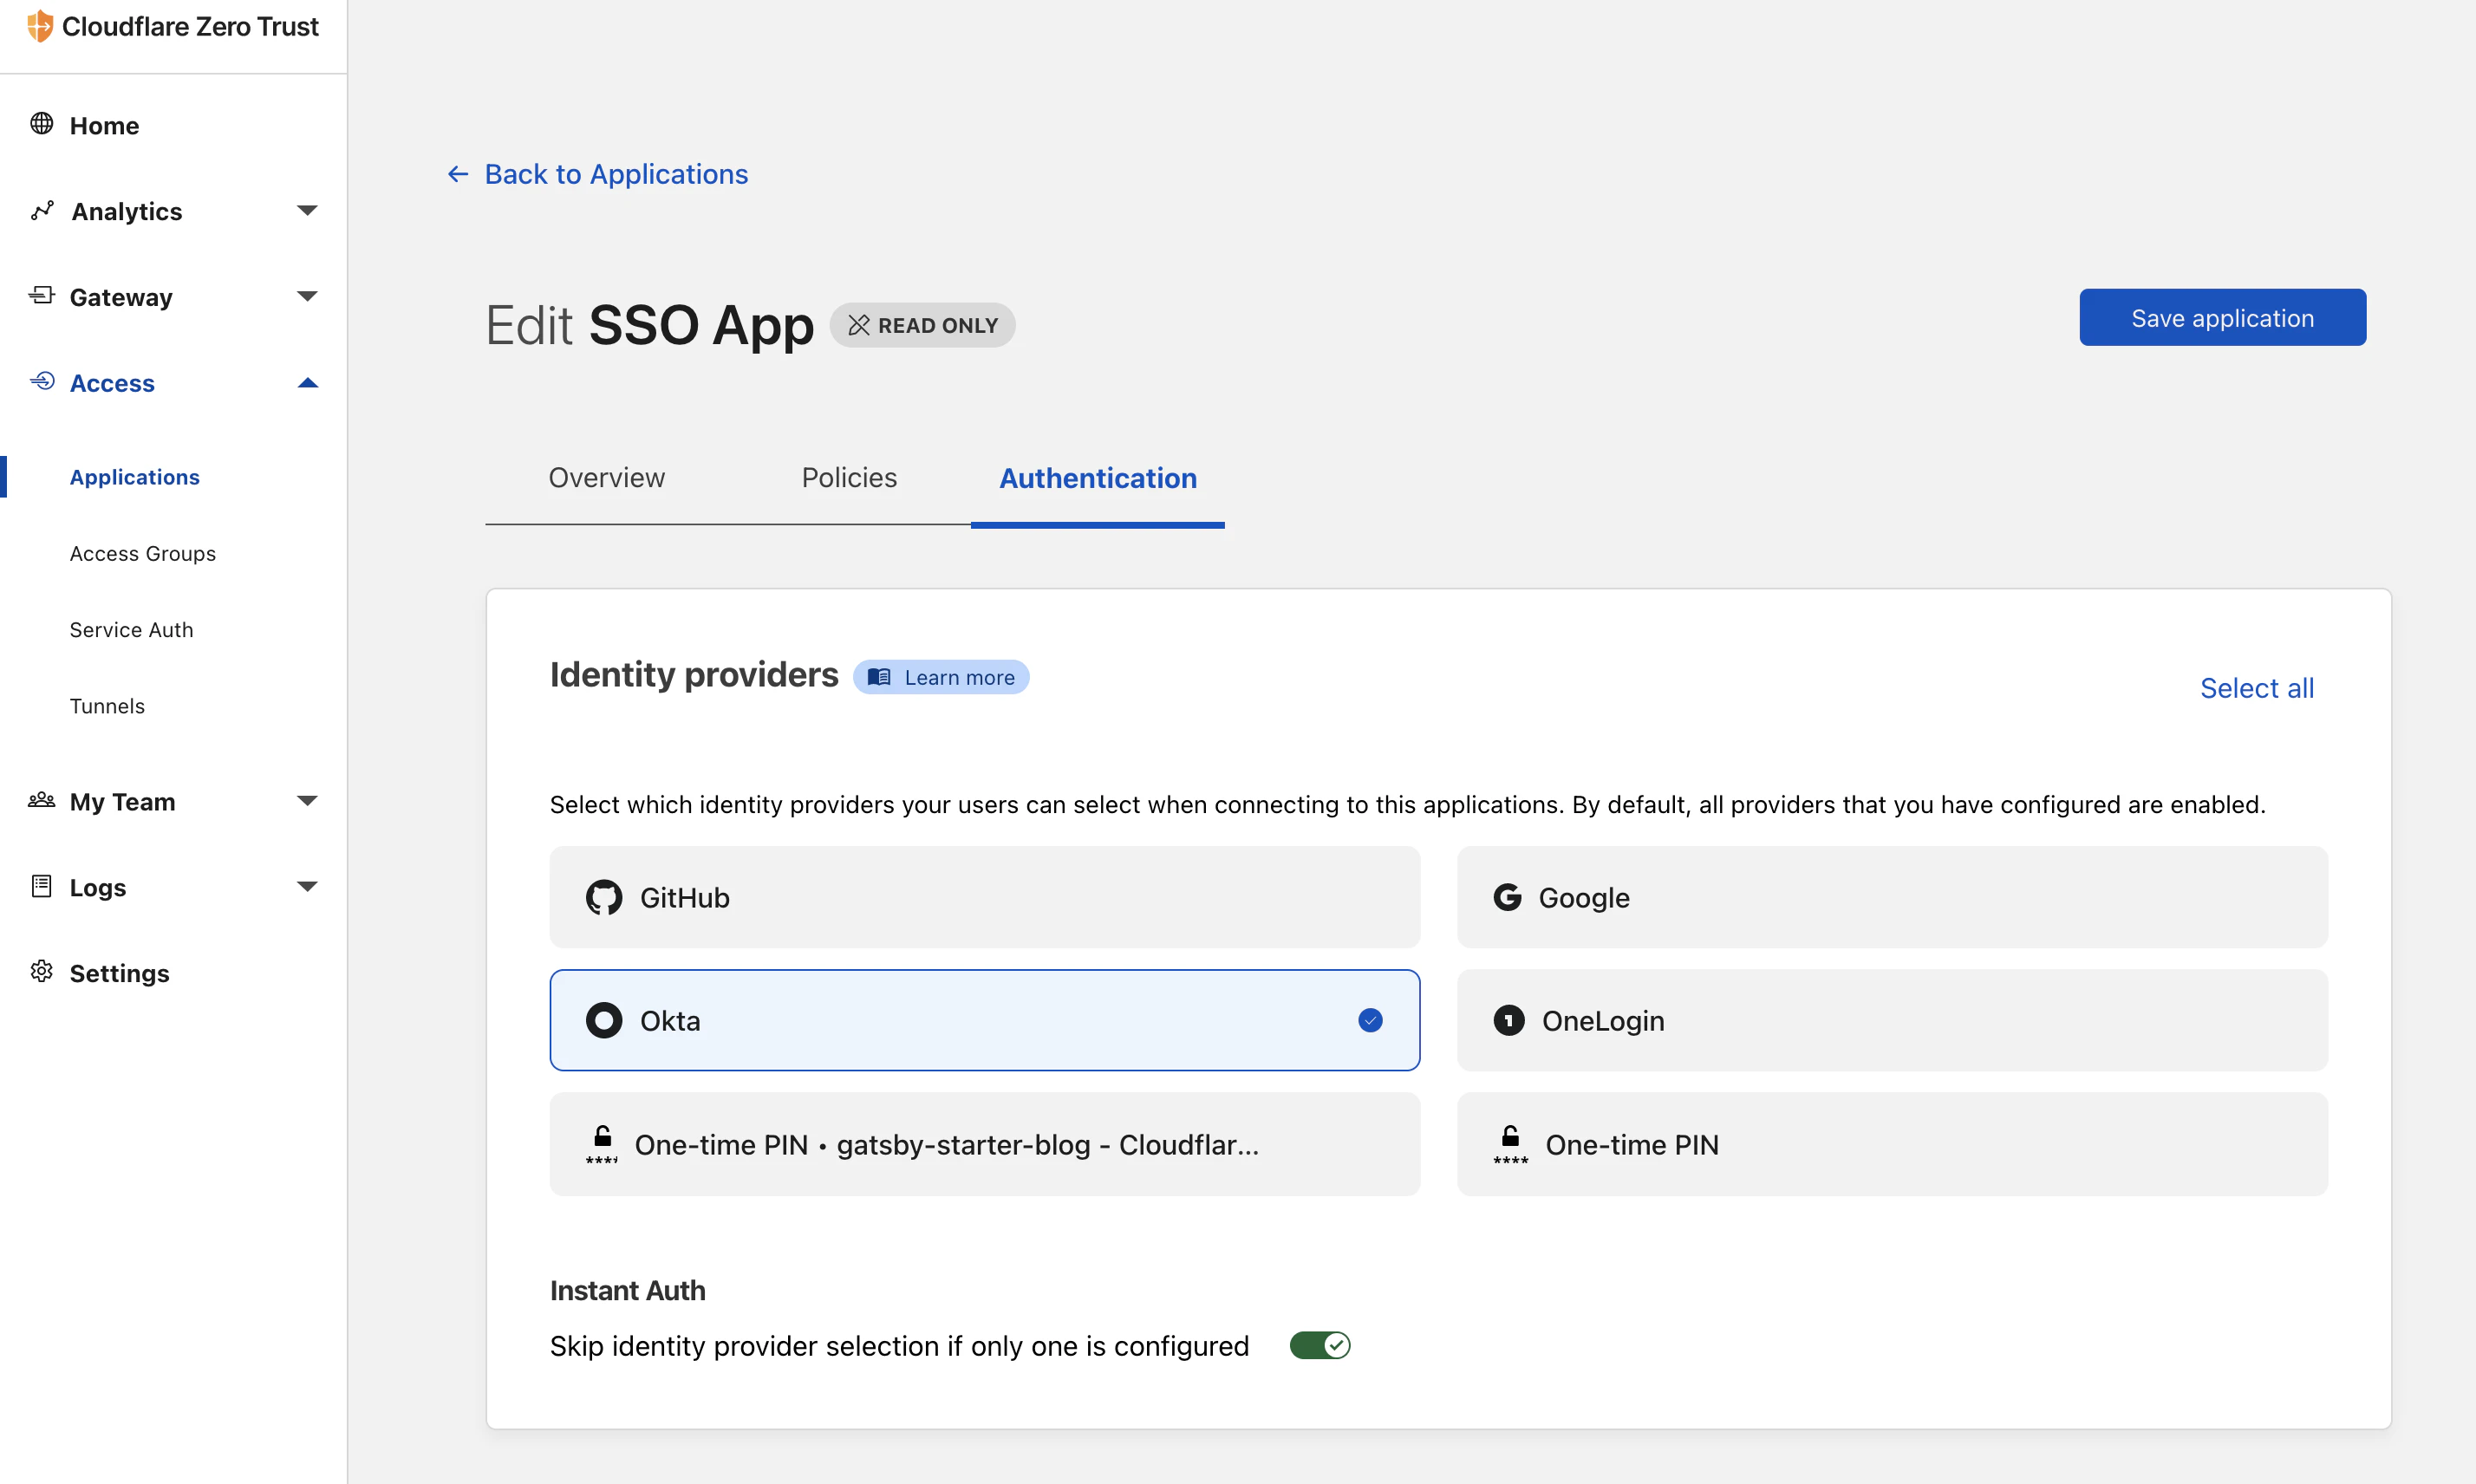Expand the My Team menu arrow
The width and height of the screenshot is (2476, 1484).
[x=307, y=801]
